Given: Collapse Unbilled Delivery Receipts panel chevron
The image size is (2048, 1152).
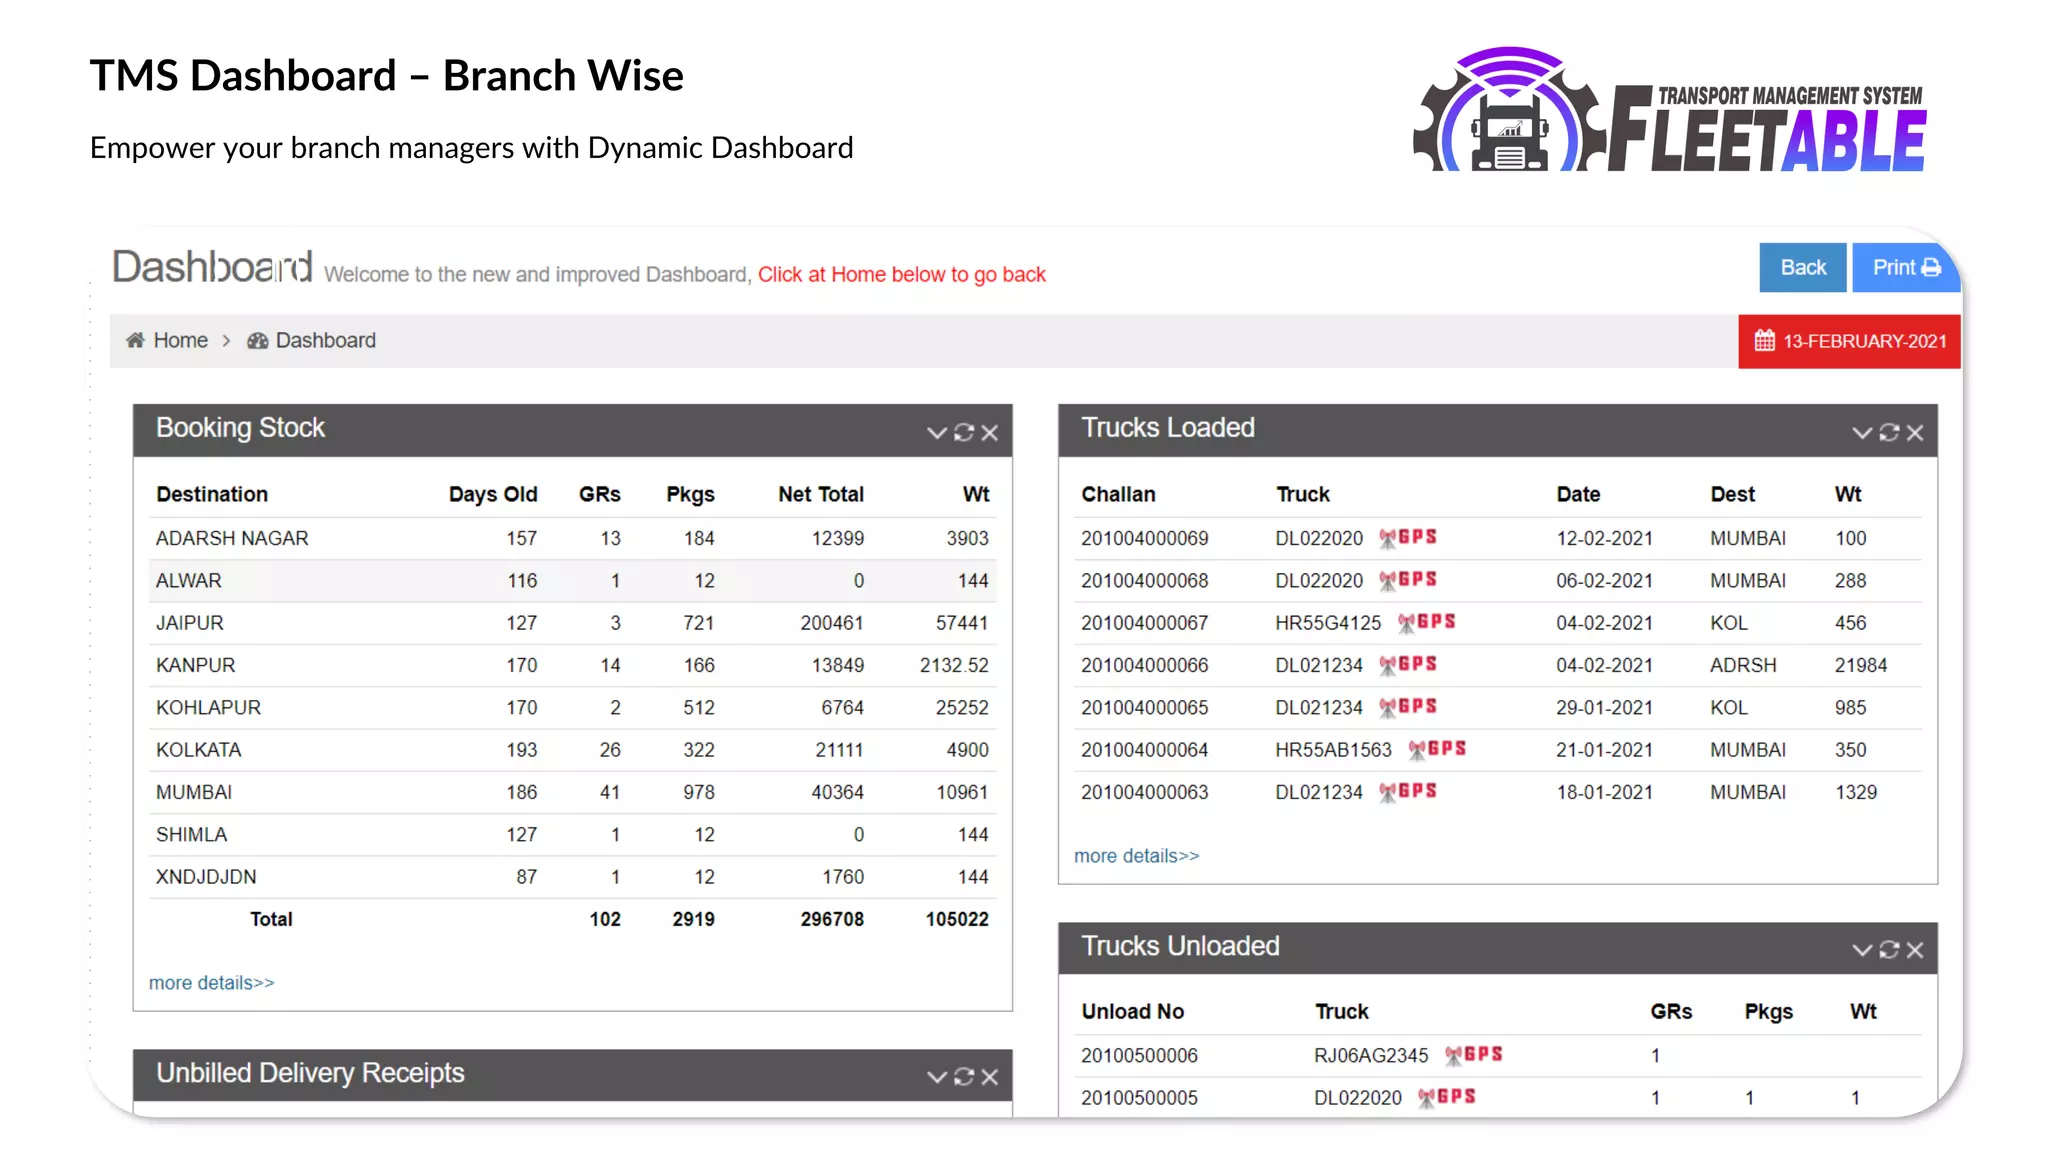Looking at the screenshot, I should 936,1077.
